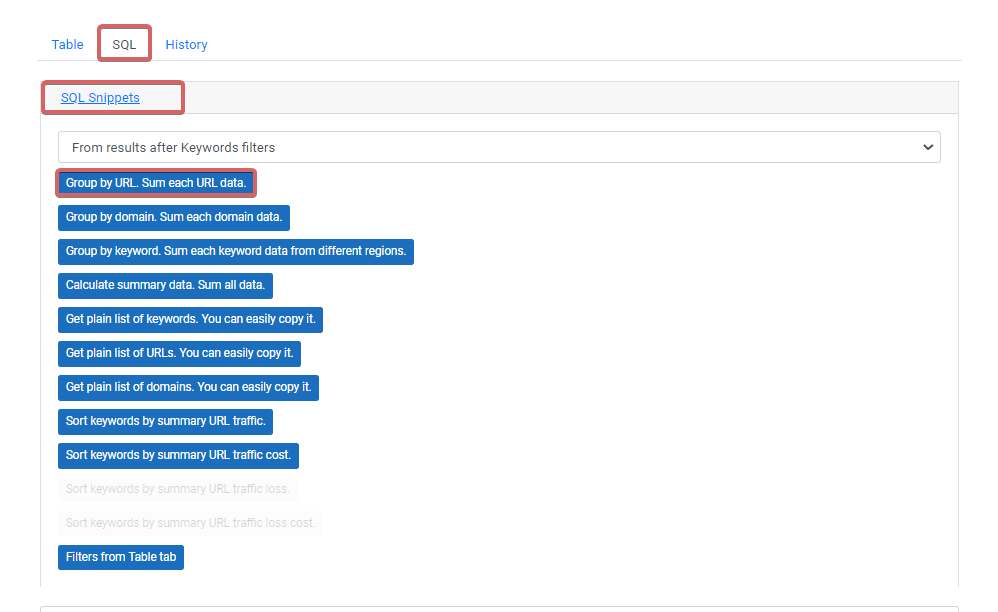998x612 pixels.
Task: Click 'Calculate summary data. Sum all data.'
Action: click(165, 286)
